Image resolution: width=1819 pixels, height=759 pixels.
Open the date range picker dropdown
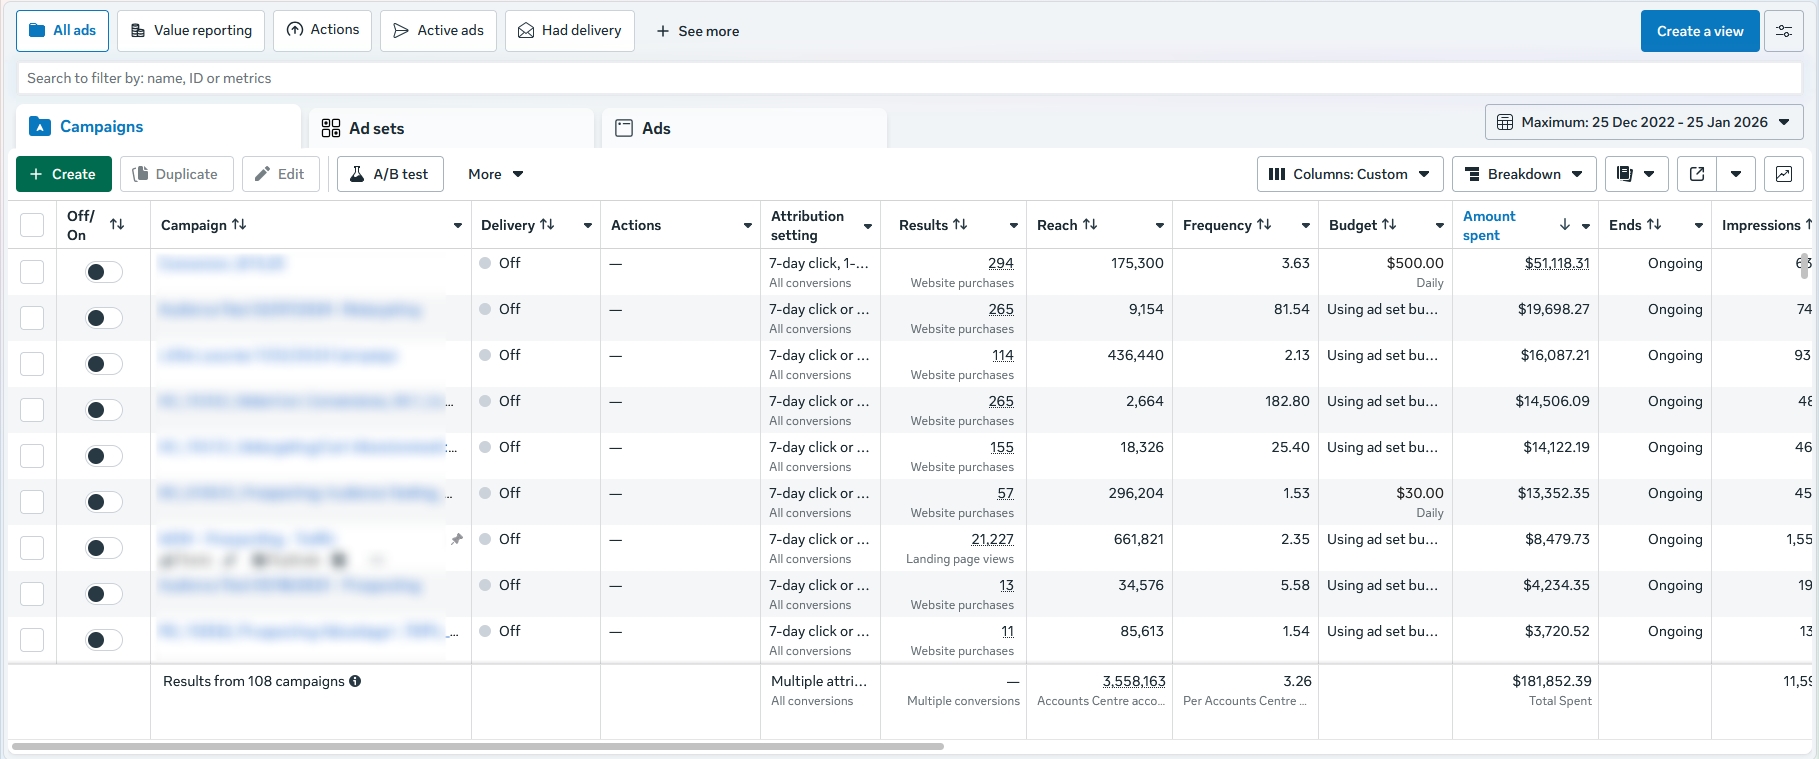point(1643,122)
